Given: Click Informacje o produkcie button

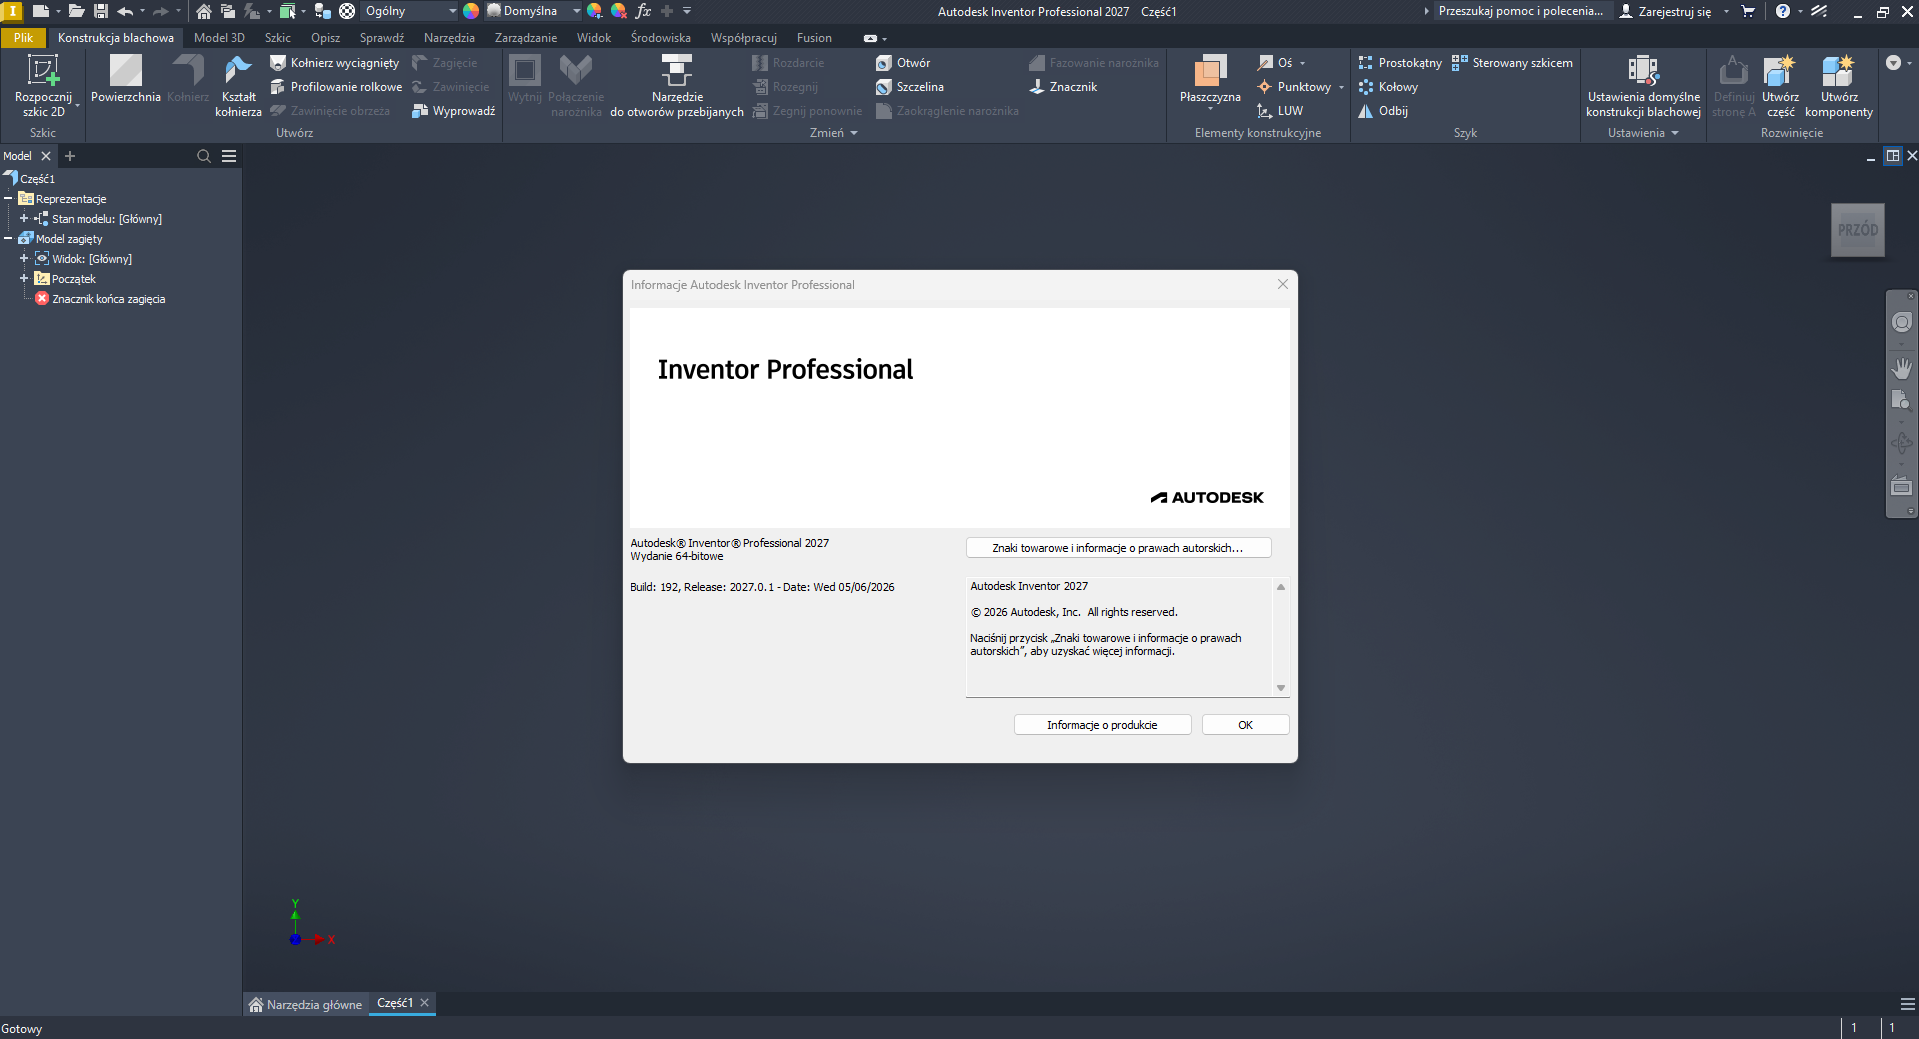Looking at the screenshot, I should (1102, 725).
